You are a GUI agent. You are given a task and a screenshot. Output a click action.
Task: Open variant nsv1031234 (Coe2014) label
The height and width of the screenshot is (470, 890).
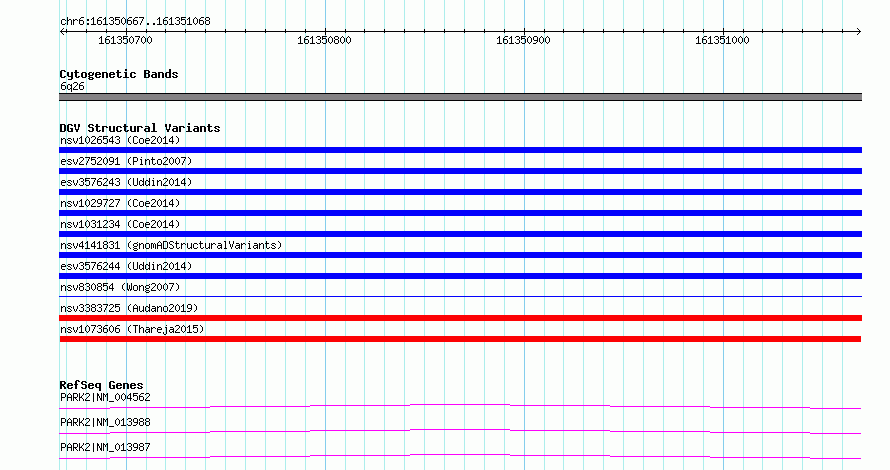click(x=120, y=224)
